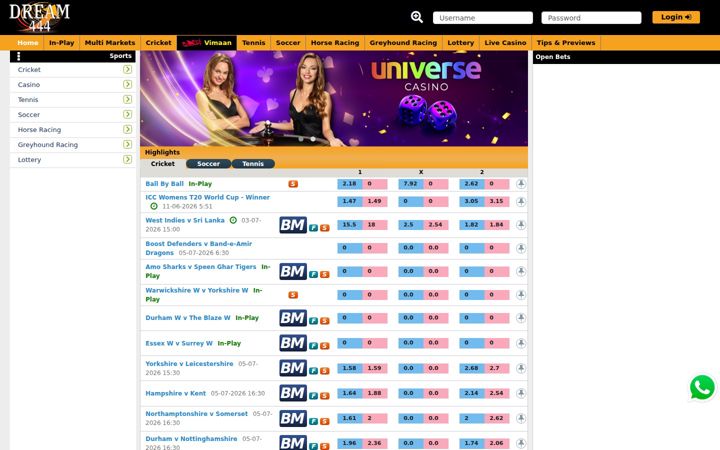Viewport: 720px width, 450px height.
Task: Go to the In-Play menu
Action: pyautogui.click(x=62, y=43)
